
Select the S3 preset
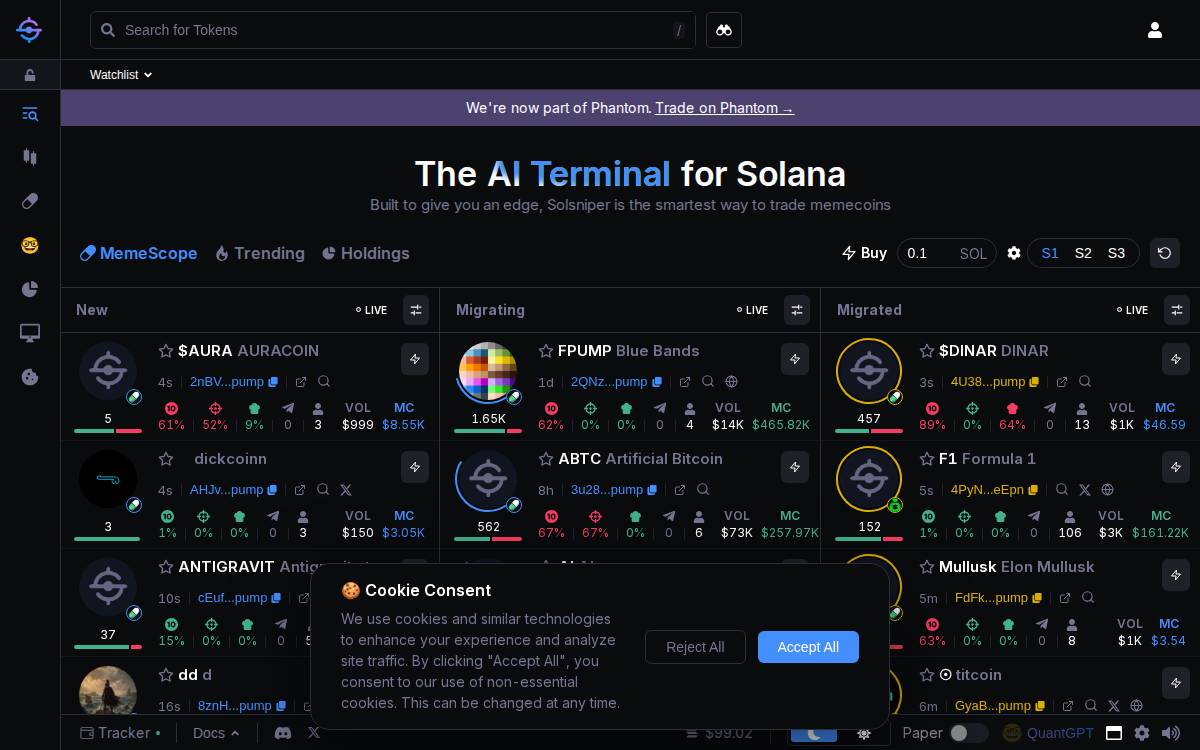click(x=1116, y=253)
